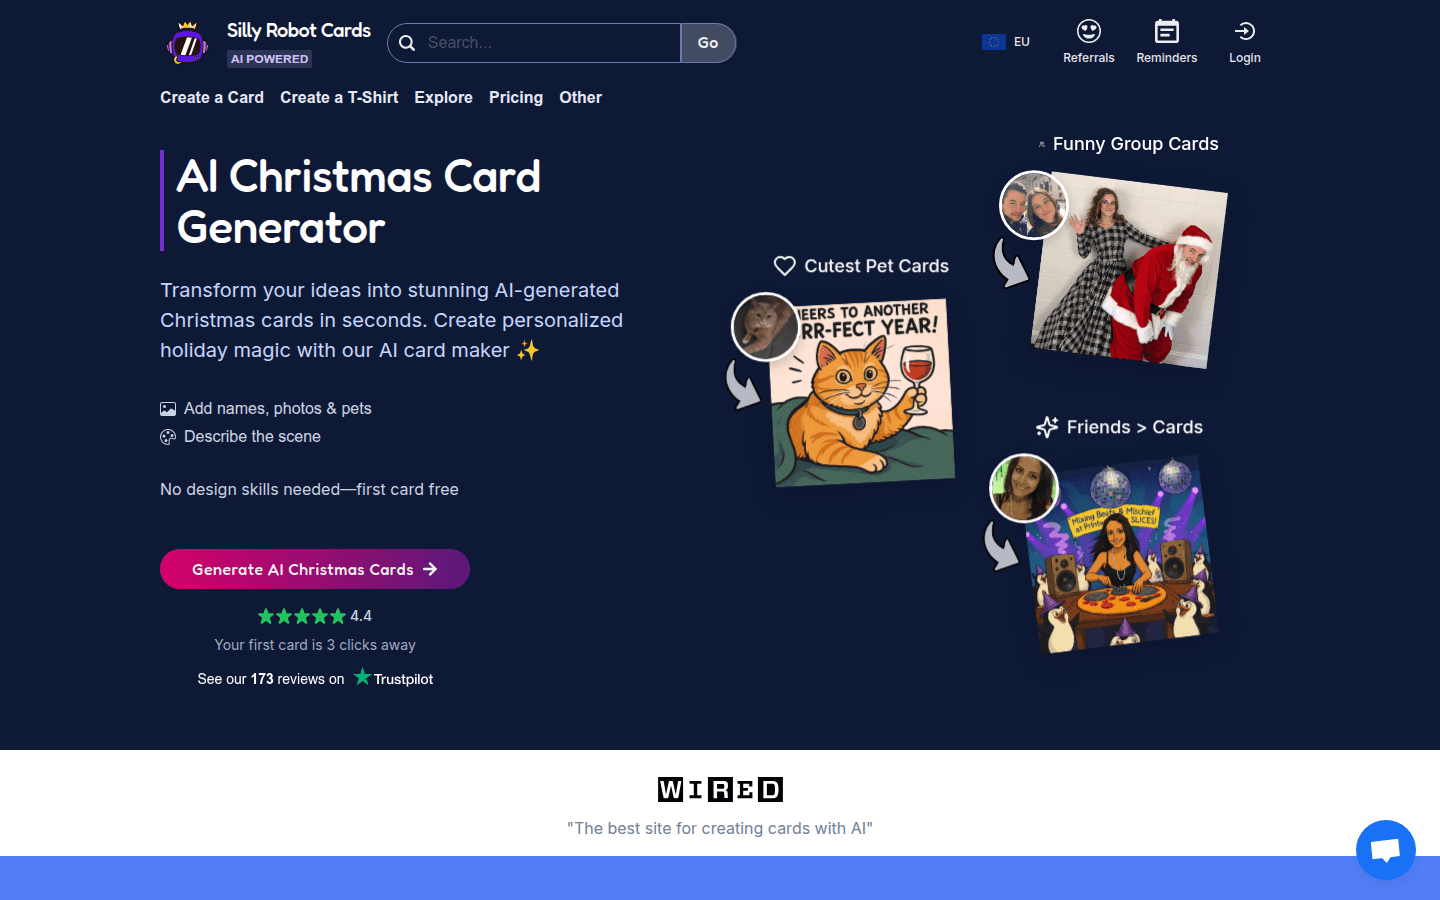Click the Go search button
Image resolution: width=1440 pixels, height=900 pixels.
pos(708,43)
